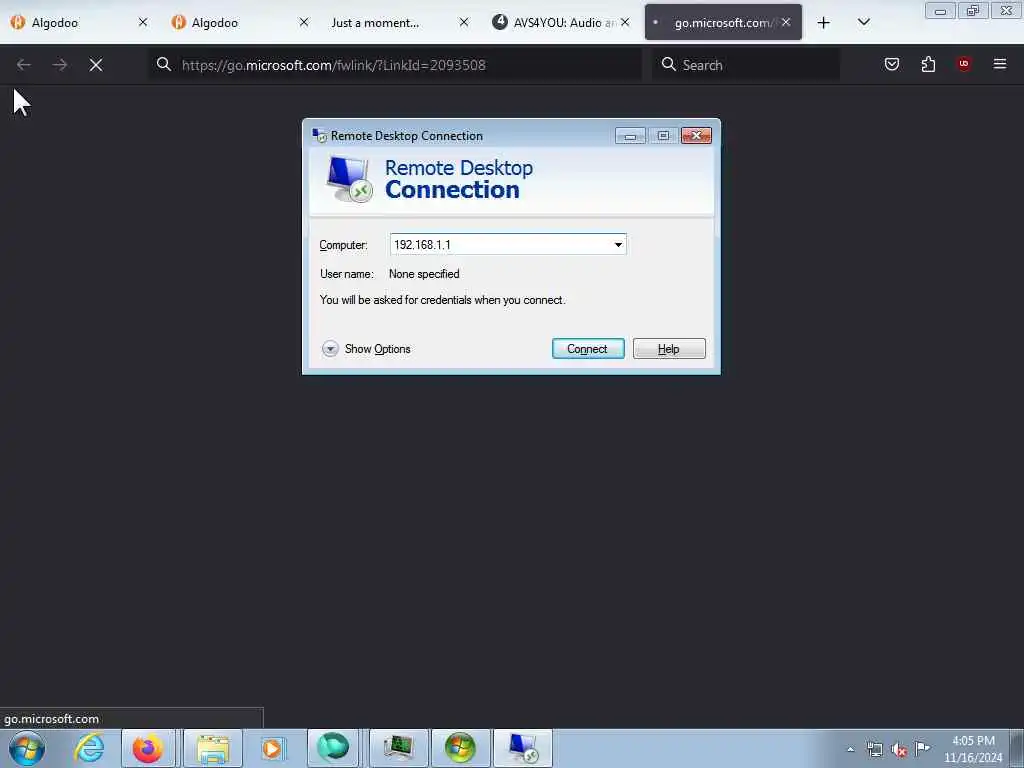Restore down the Firefox window
The image size is (1024, 768).
972,10
